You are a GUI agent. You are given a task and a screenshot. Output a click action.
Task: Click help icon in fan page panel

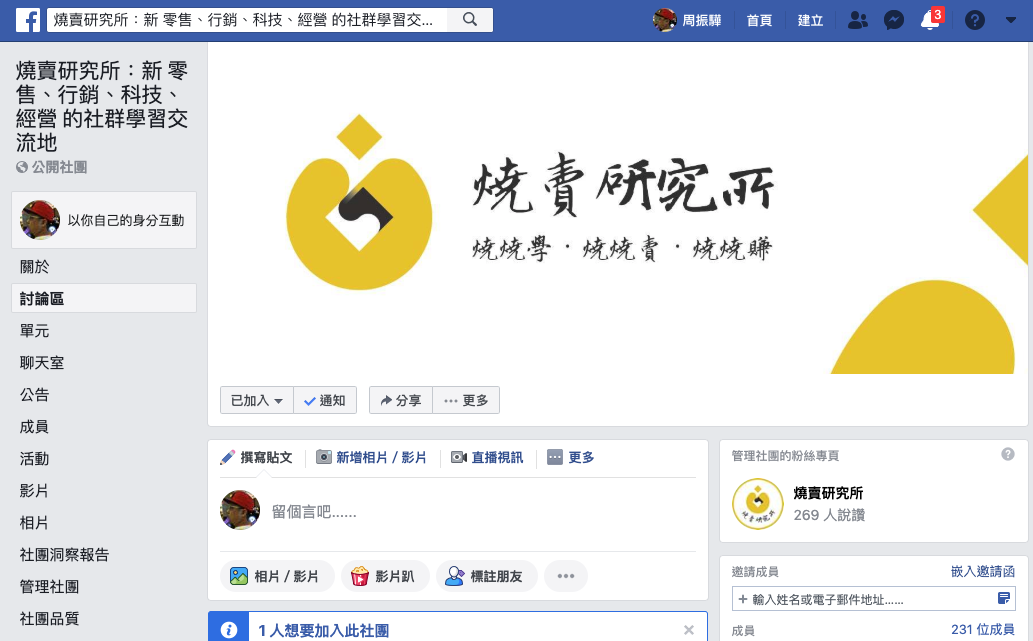pyautogui.click(x=1007, y=454)
